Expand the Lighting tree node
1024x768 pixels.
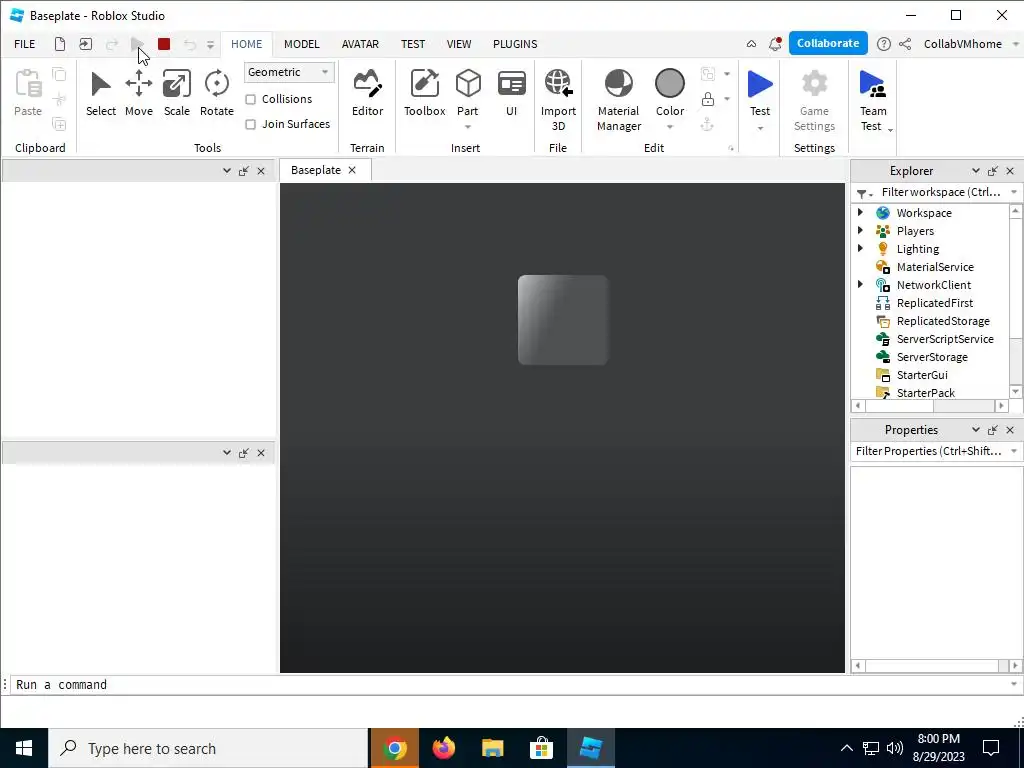click(x=861, y=248)
